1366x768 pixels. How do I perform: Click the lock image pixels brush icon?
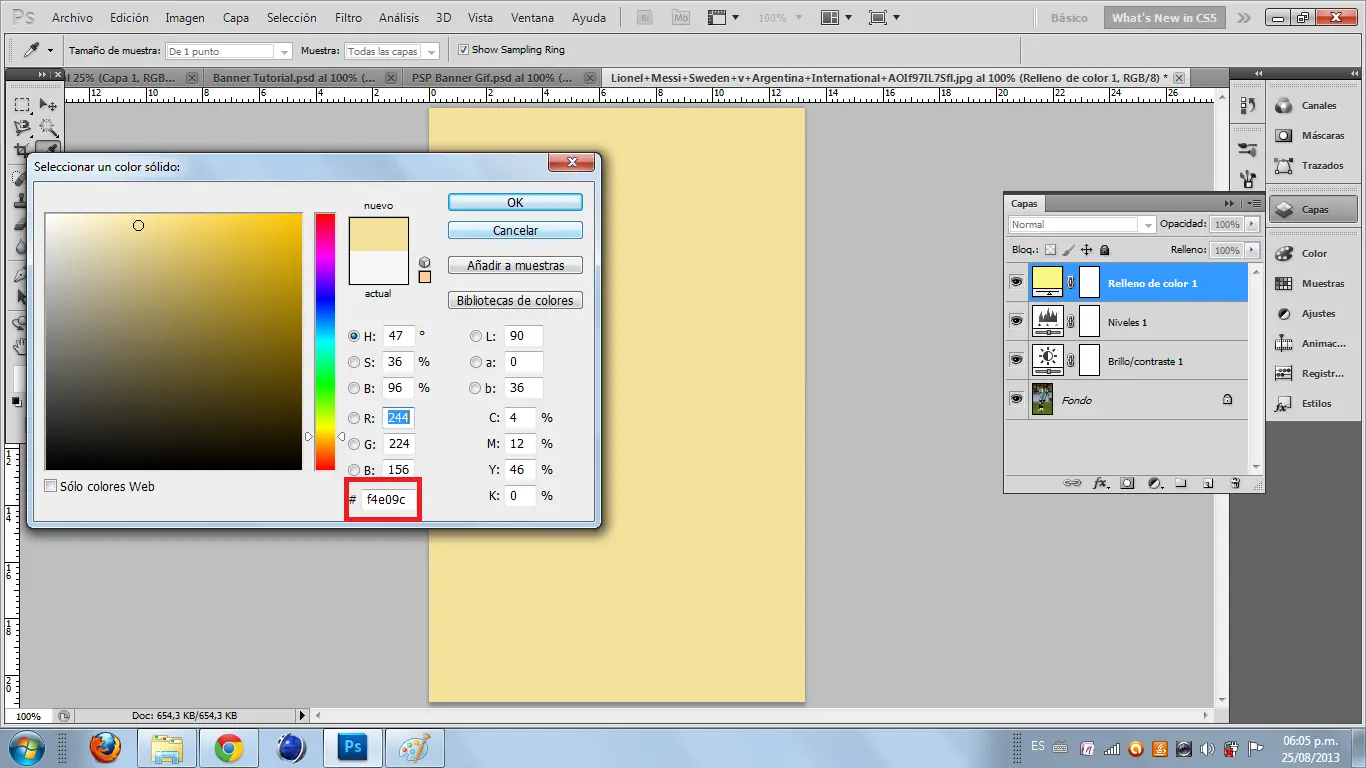[x=1068, y=250]
